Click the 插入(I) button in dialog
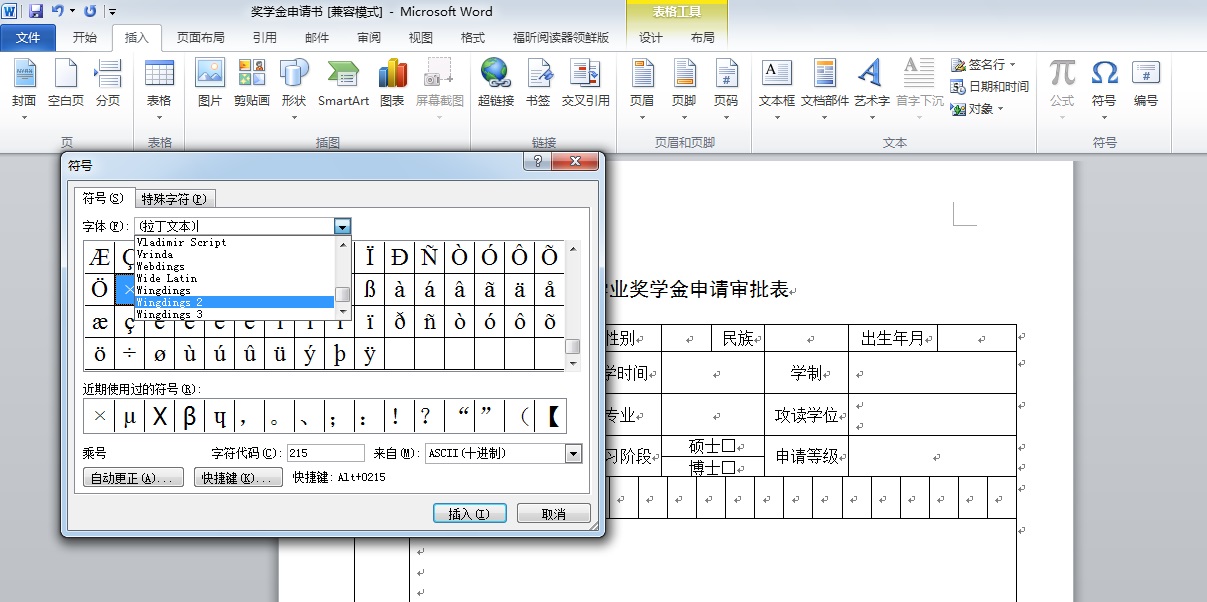1207x602 pixels. (469, 513)
